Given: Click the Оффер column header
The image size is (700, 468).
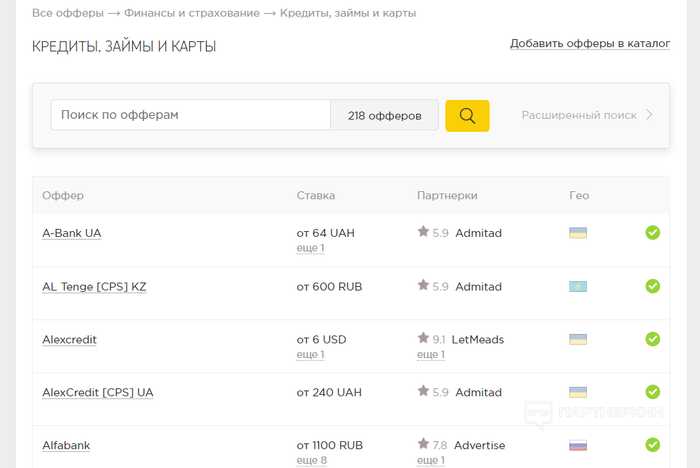Looking at the screenshot, I should tap(63, 196).
